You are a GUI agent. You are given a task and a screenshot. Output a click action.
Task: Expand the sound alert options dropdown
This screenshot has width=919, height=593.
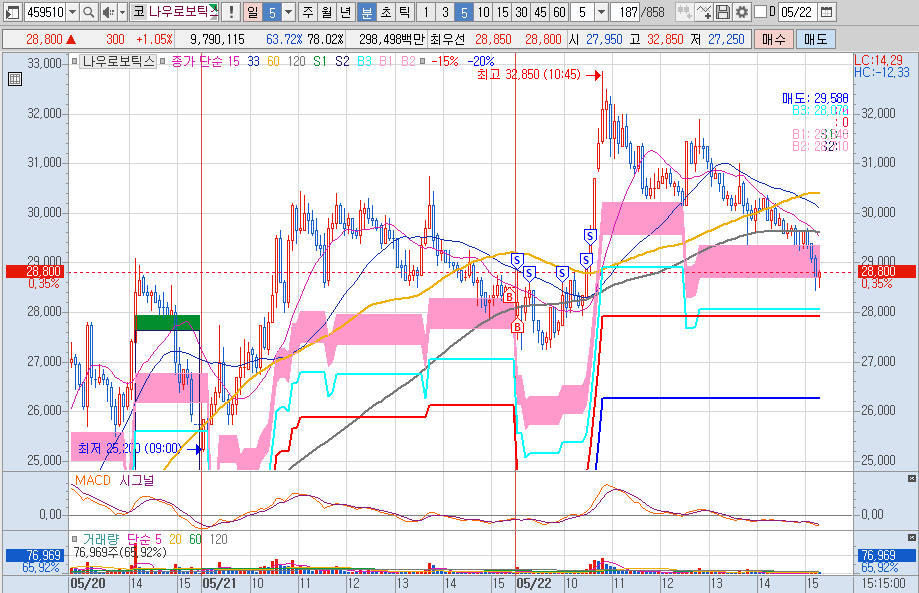122,12
